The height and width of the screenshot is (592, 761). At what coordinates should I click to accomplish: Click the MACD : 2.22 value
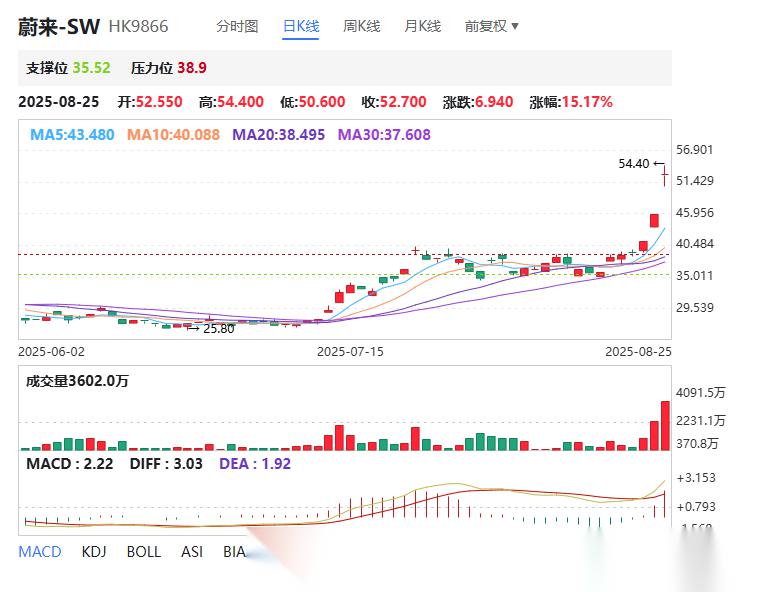[70, 464]
